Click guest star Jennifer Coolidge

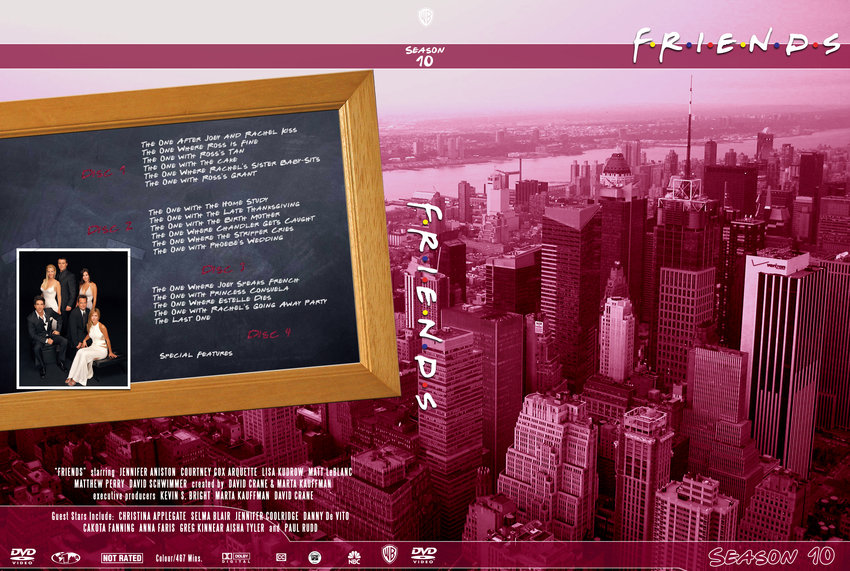click(267, 516)
